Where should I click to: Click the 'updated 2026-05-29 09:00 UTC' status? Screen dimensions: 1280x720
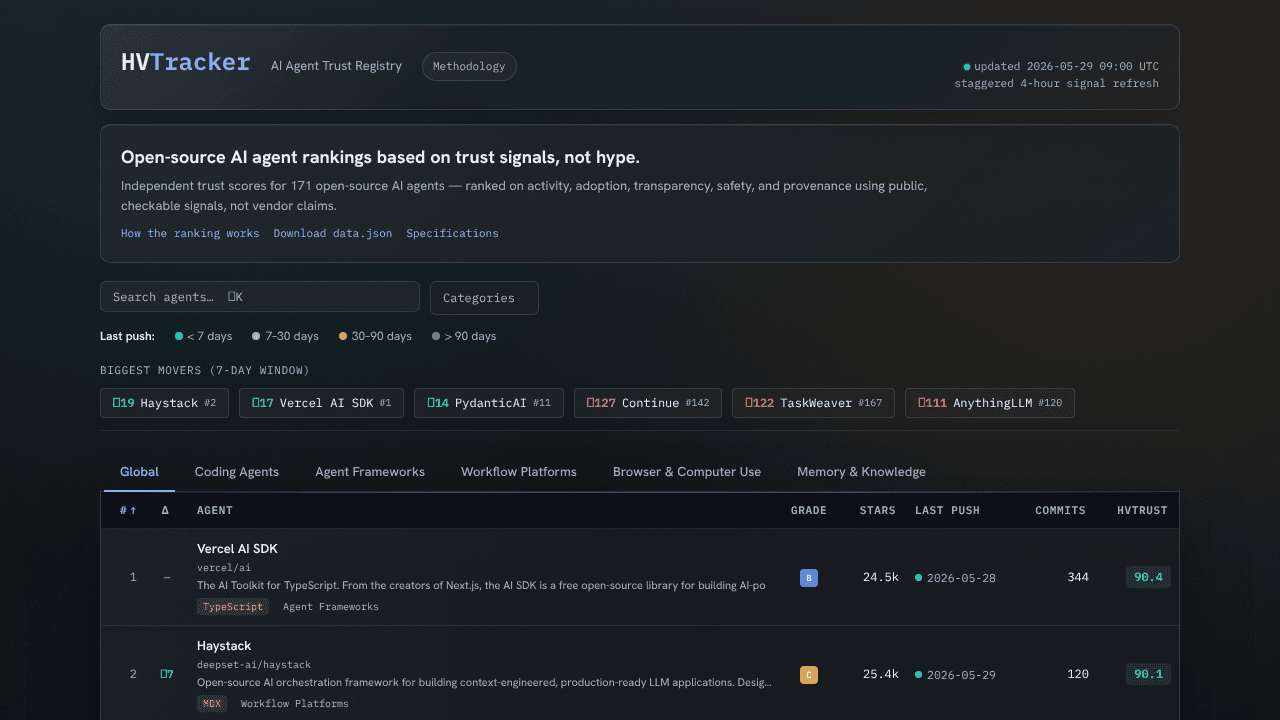[1061, 67]
